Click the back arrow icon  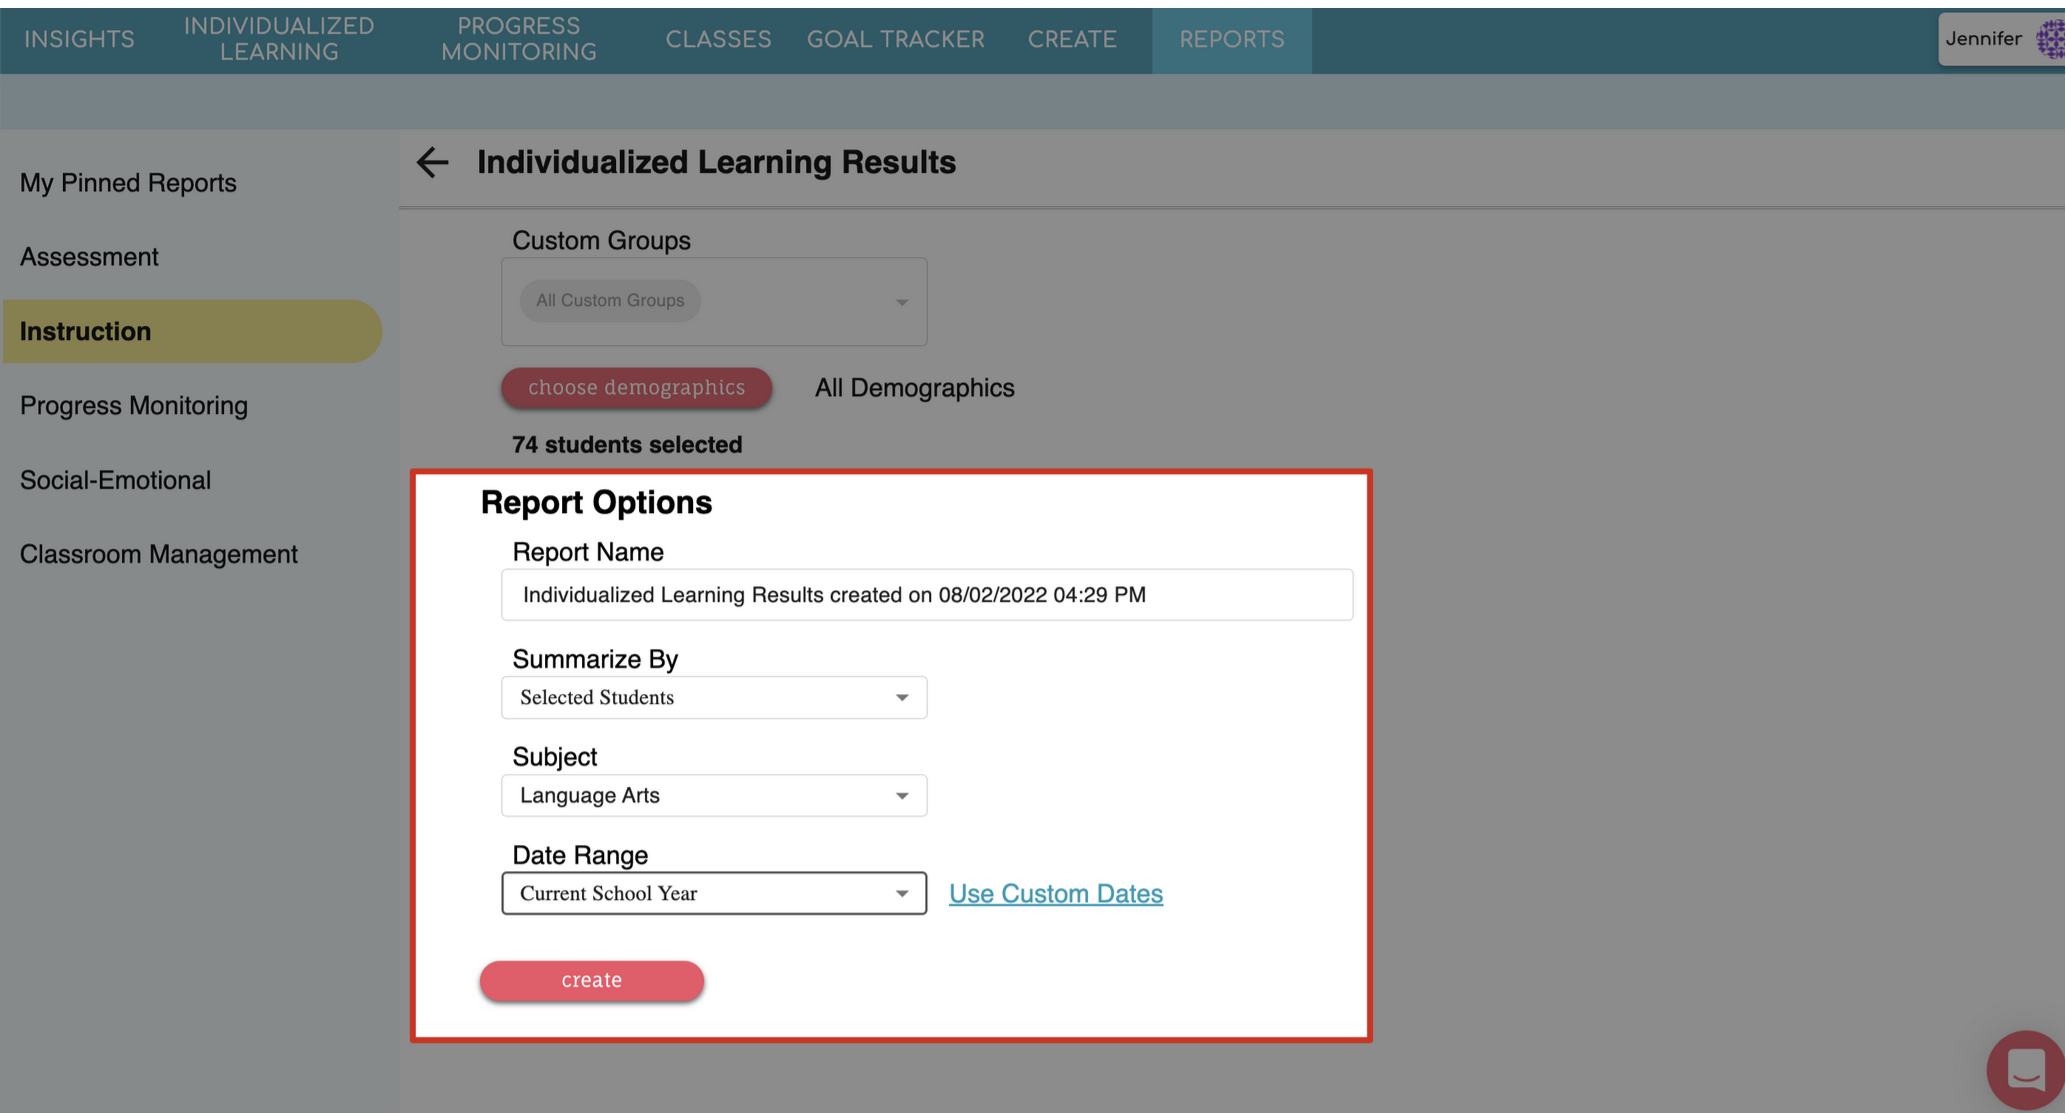coord(432,162)
